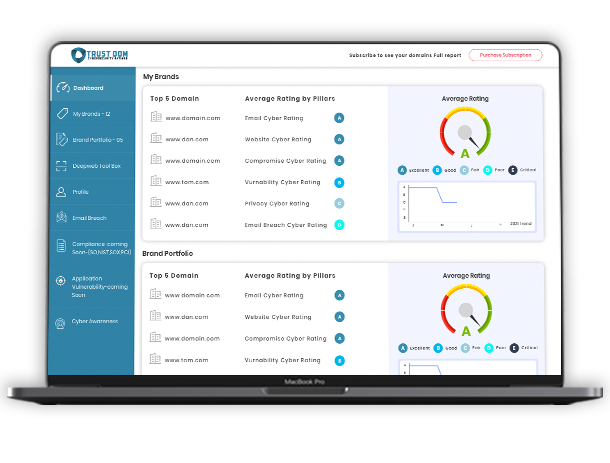The image size is (610, 463).
Task: Click Email Breach Cyber Rating D badge
Action: pos(339,225)
